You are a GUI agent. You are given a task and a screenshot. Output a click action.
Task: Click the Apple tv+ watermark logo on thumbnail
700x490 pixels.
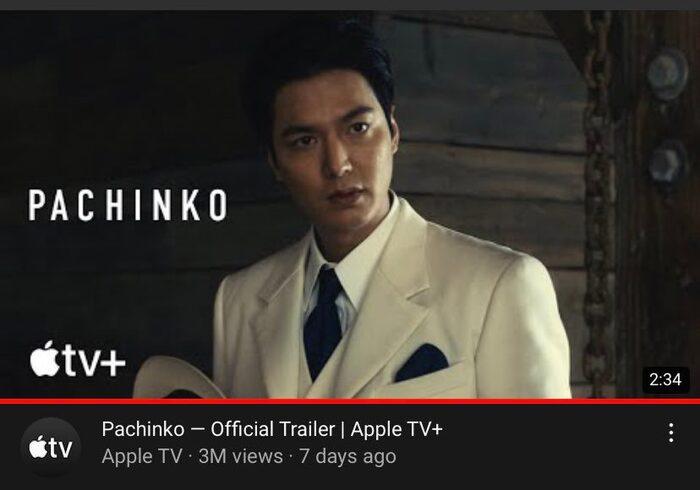pos(78,359)
